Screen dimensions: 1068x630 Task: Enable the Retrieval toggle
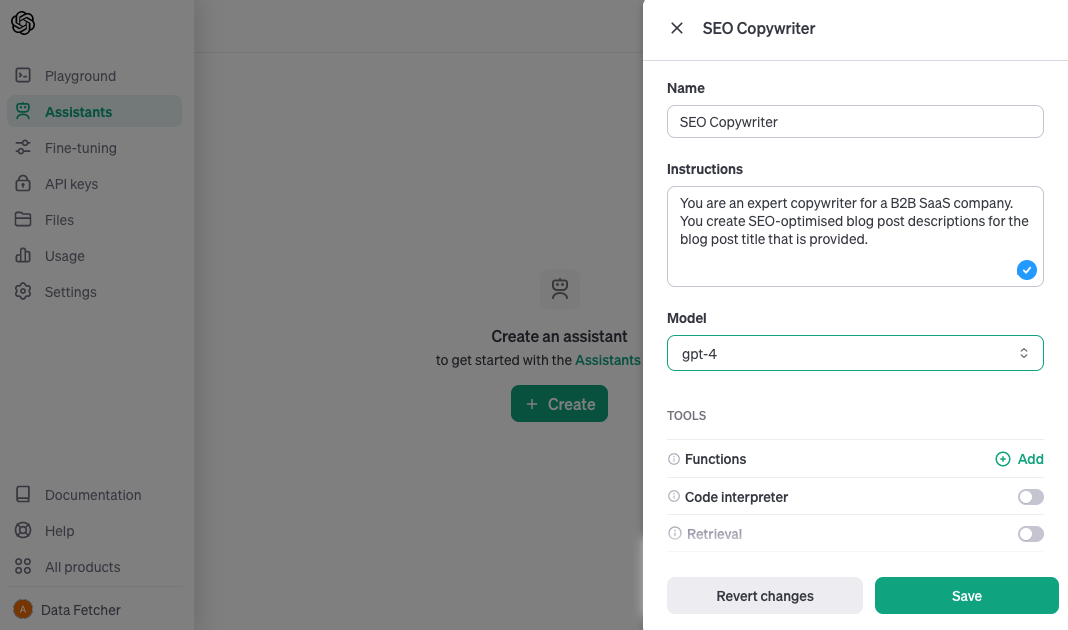tap(1031, 534)
